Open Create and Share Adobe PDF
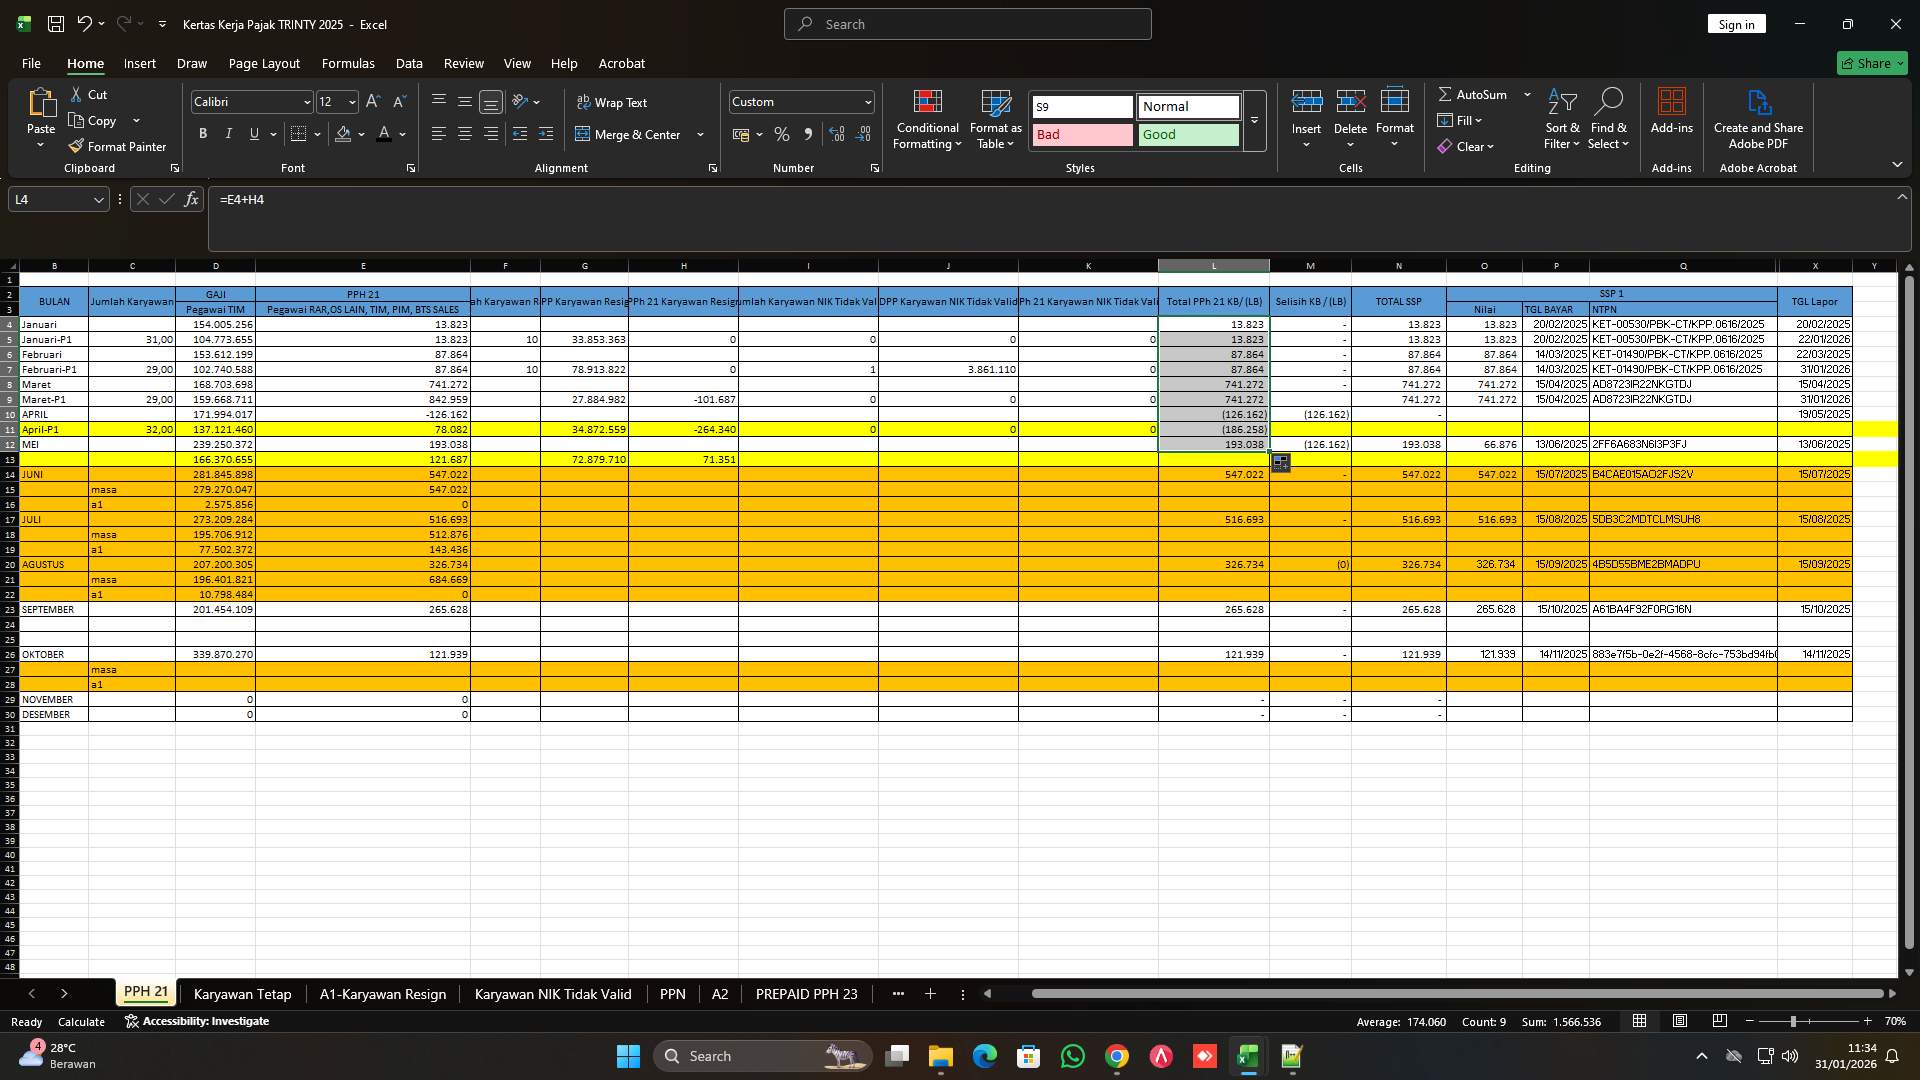1920x1080 pixels. 1757,118
